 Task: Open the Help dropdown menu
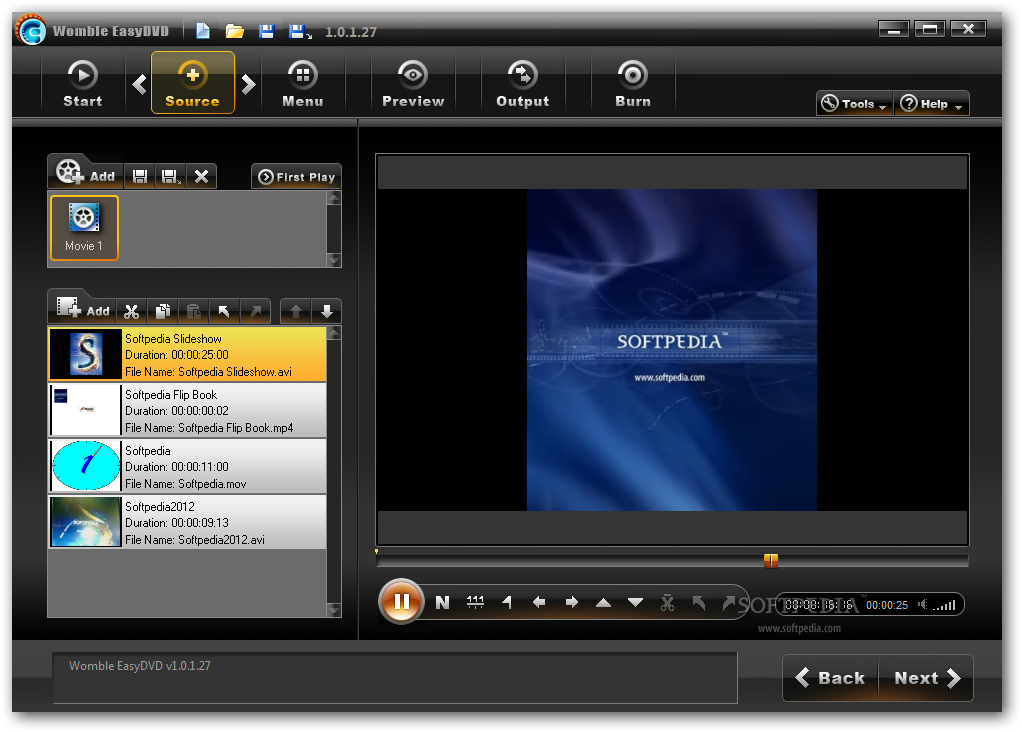coord(931,104)
